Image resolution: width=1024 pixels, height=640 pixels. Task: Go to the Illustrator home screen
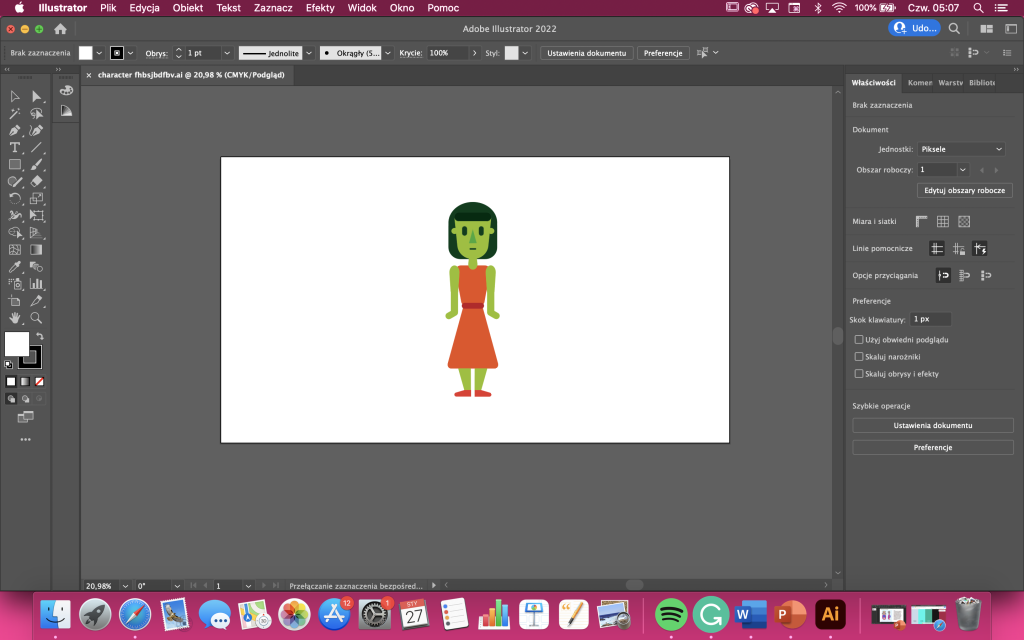coord(60,29)
